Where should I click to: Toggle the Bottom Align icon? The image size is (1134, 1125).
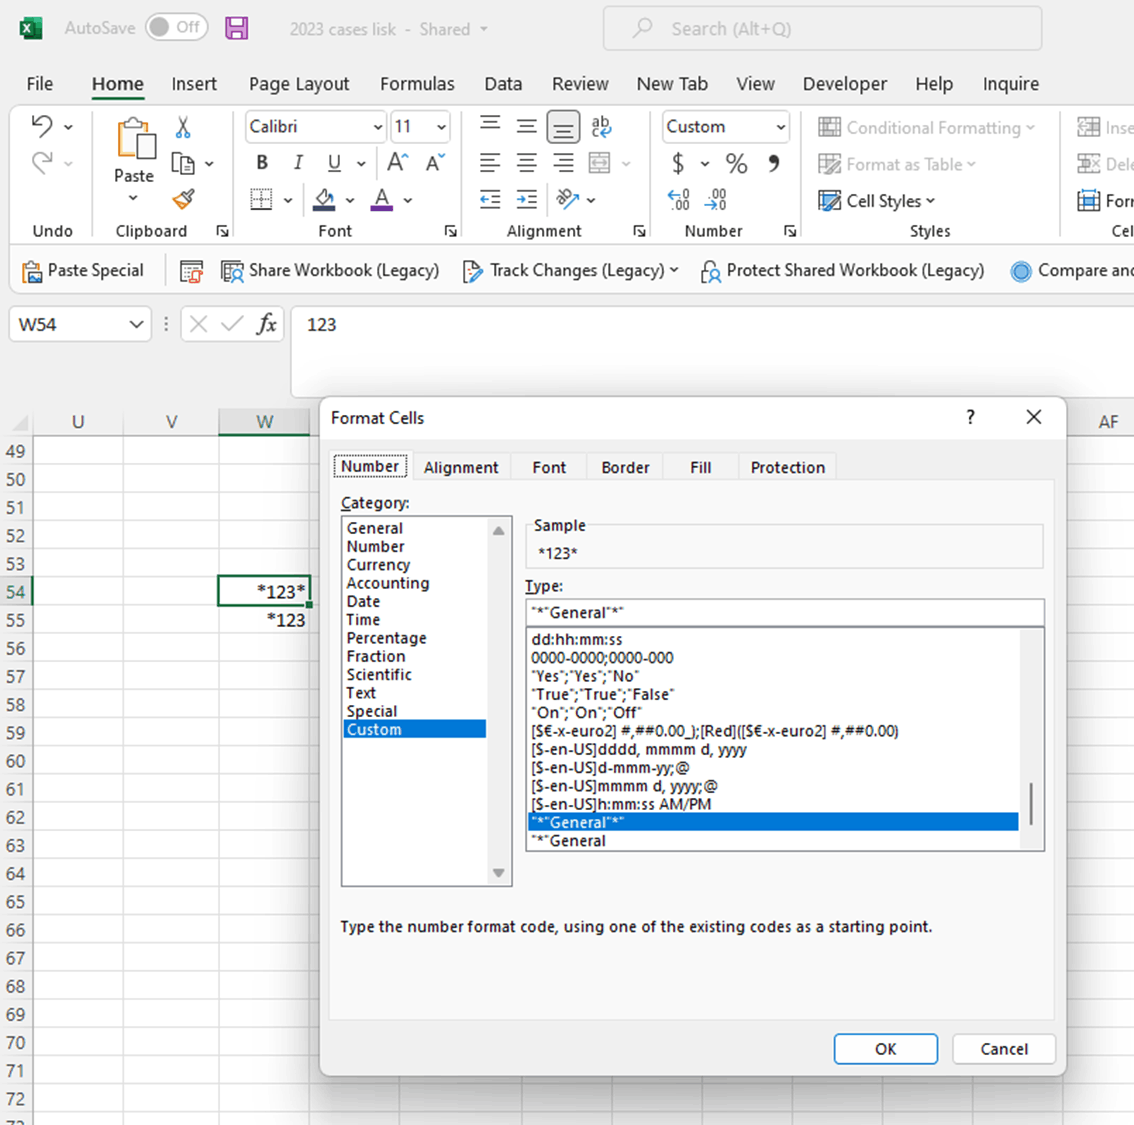(563, 127)
